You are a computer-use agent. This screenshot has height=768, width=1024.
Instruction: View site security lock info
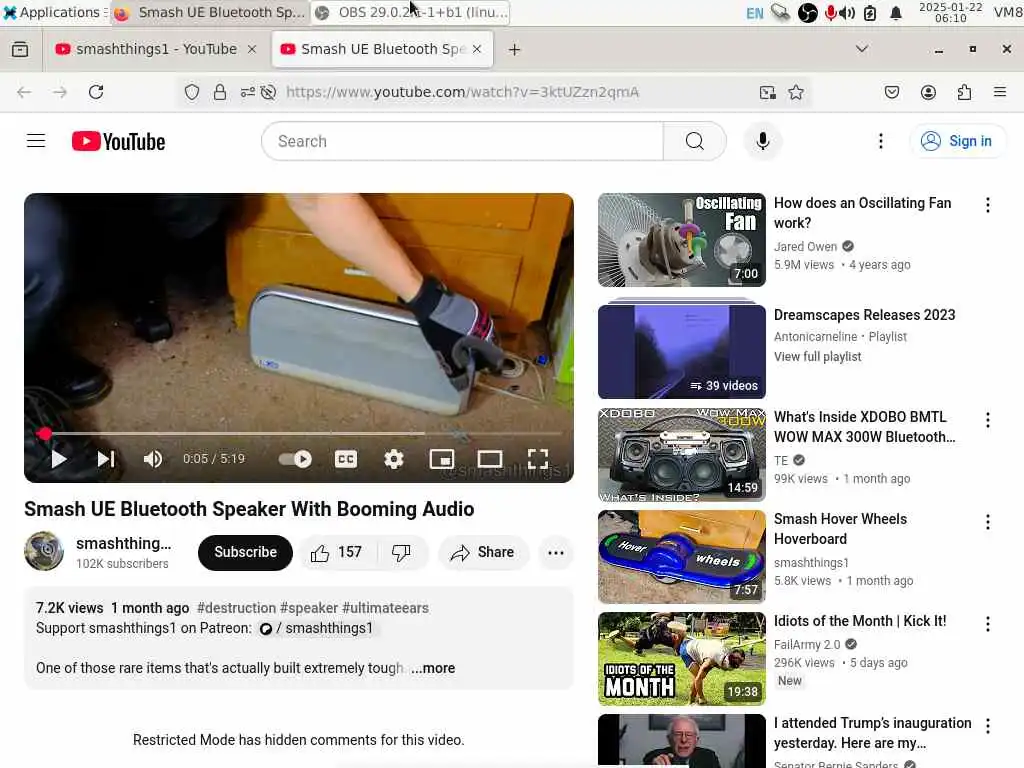(x=220, y=92)
